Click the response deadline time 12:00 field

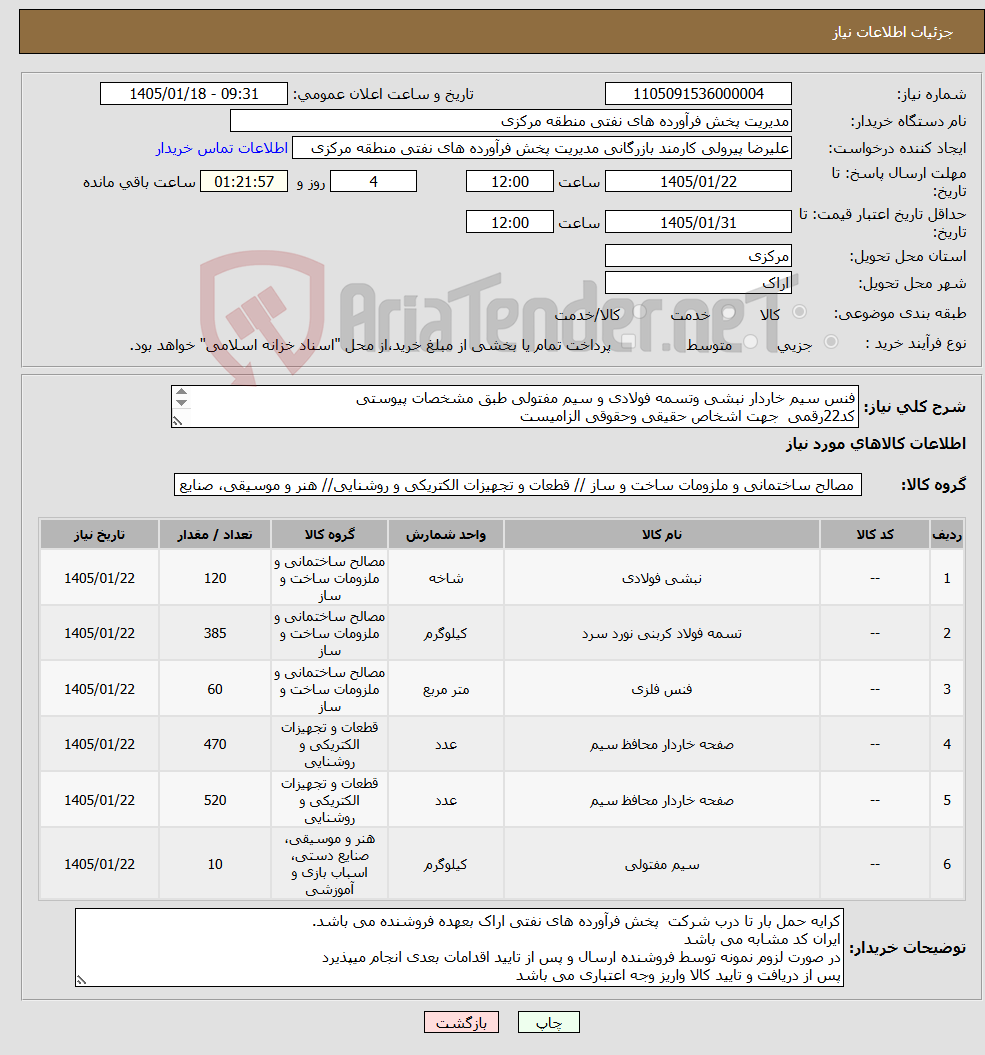[509, 182]
